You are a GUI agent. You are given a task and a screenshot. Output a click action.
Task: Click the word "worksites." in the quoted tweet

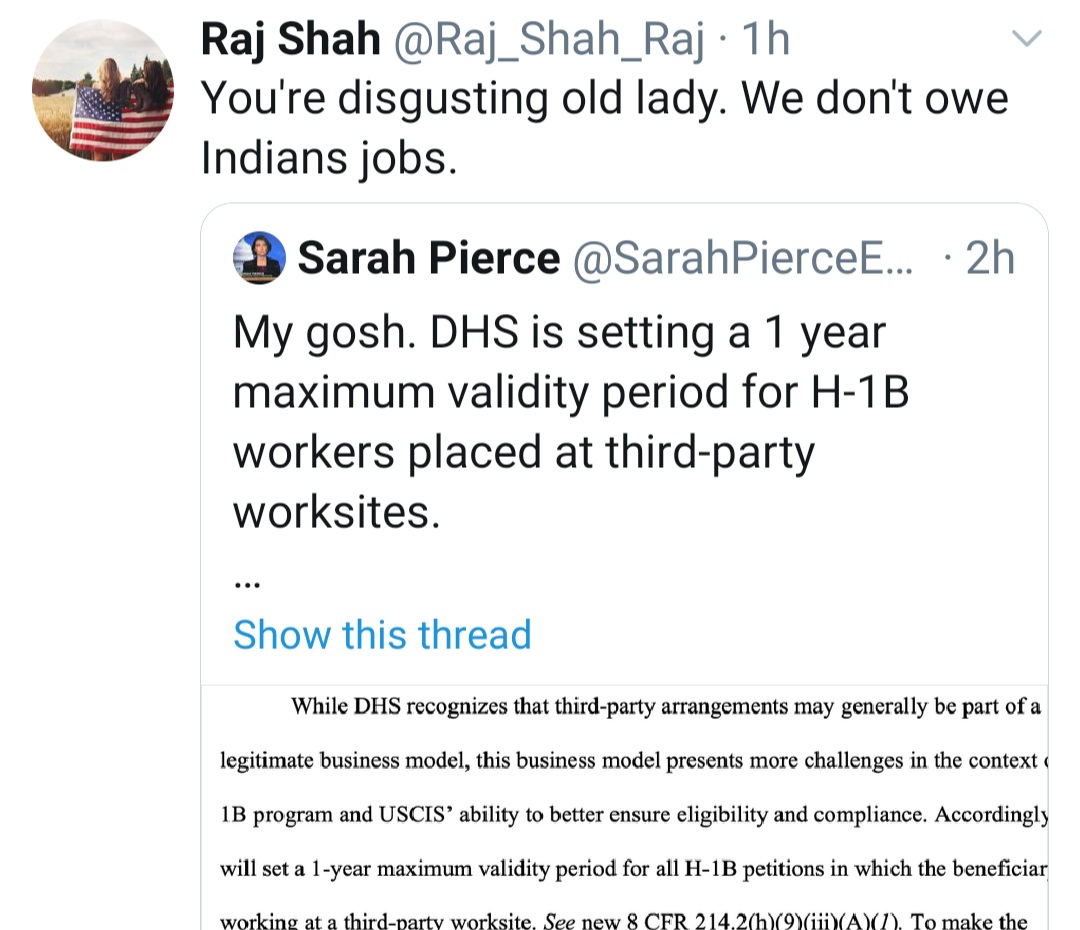pos(336,512)
